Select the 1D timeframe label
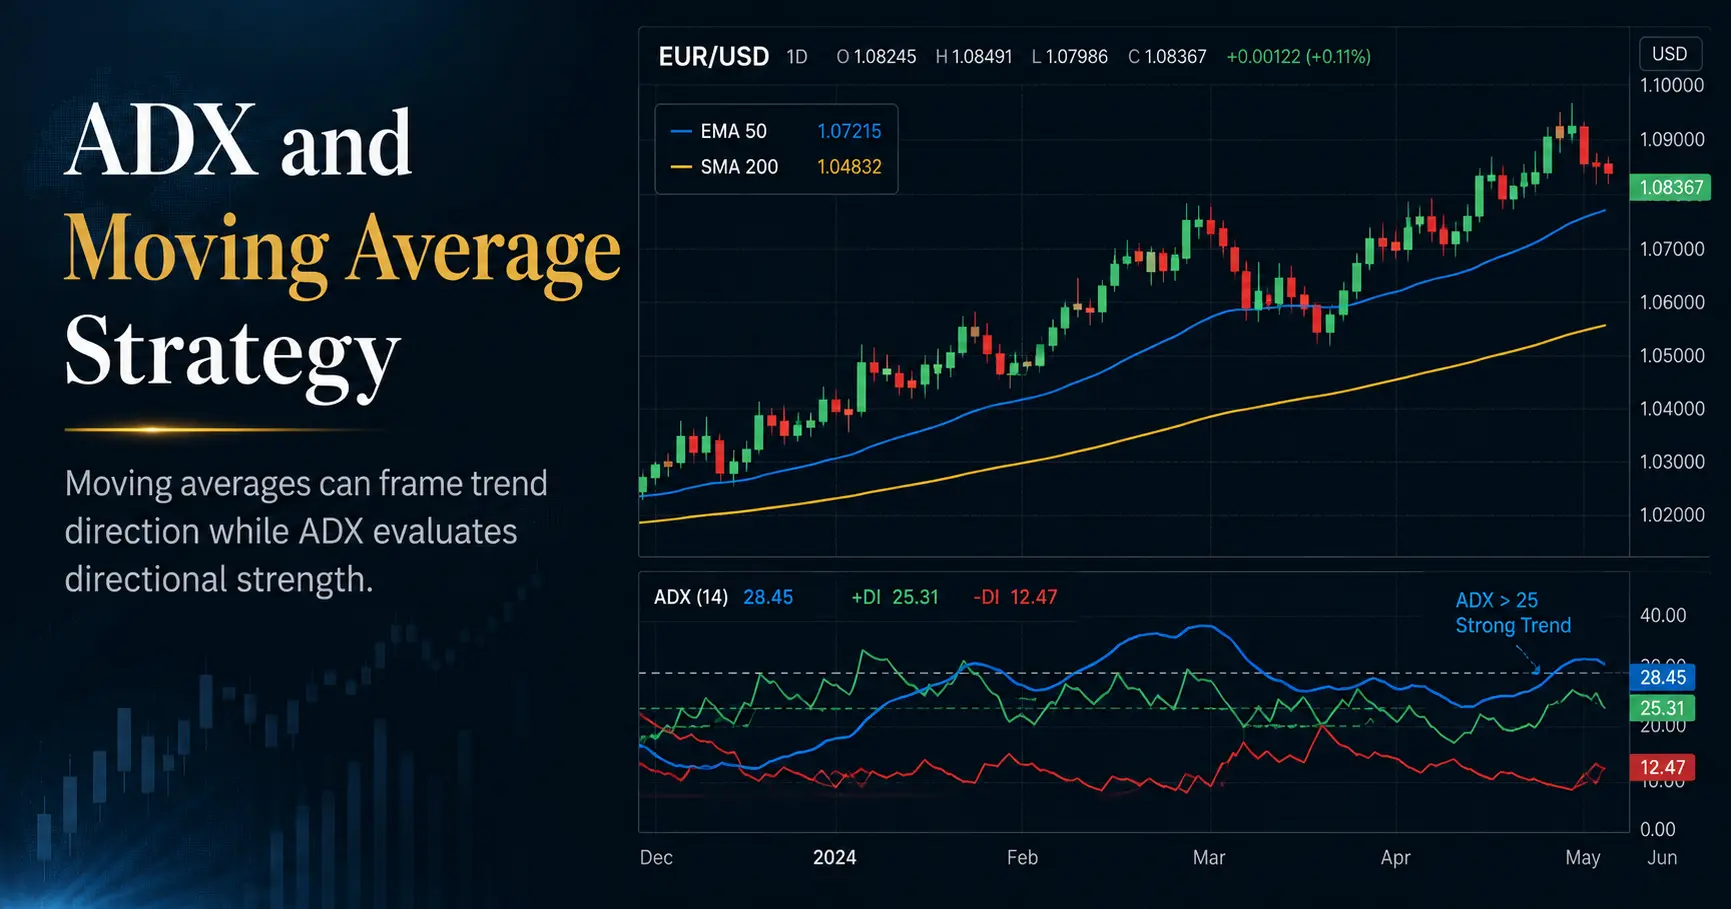This screenshot has height=909, width=1731. (x=797, y=57)
